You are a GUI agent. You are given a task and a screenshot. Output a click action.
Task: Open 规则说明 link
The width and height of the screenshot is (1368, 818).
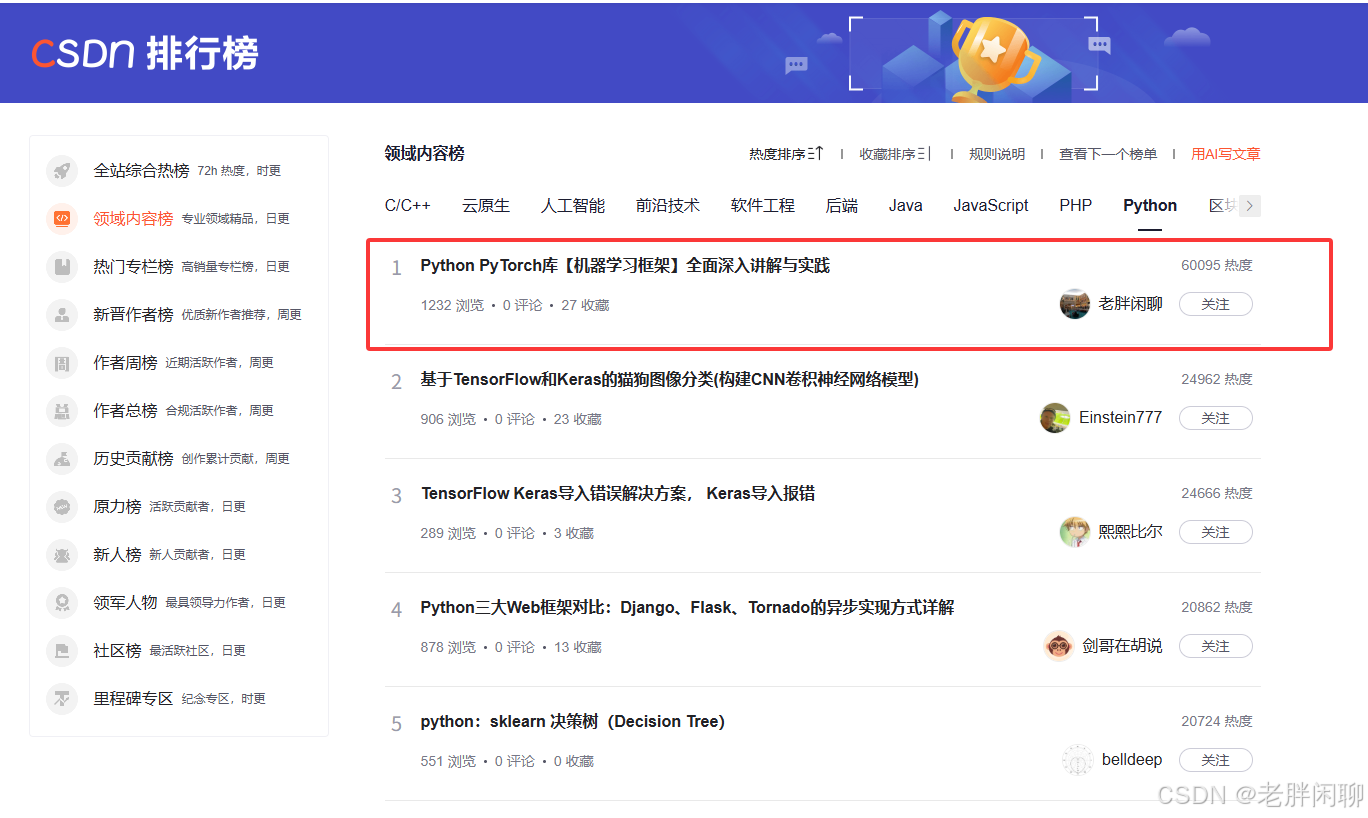[997, 154]
